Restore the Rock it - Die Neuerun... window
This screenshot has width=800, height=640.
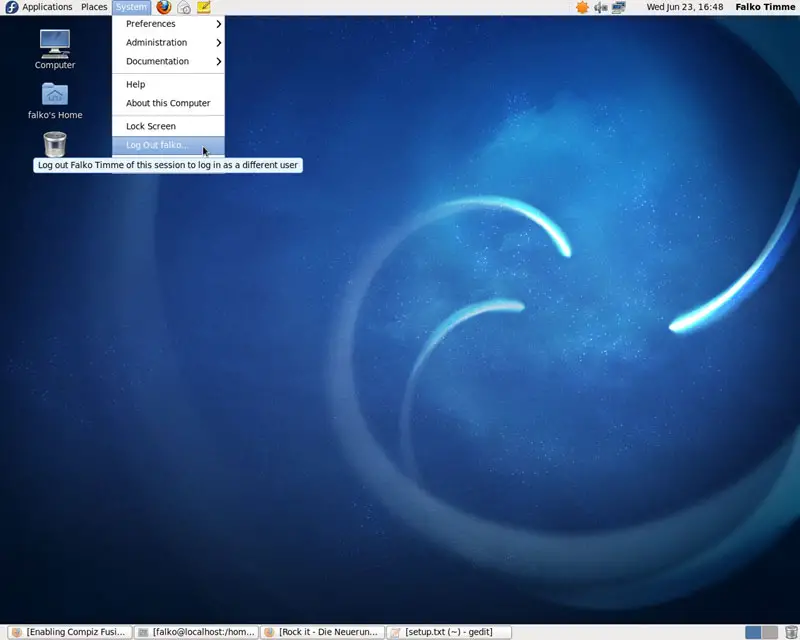click(x=322, y=632)
